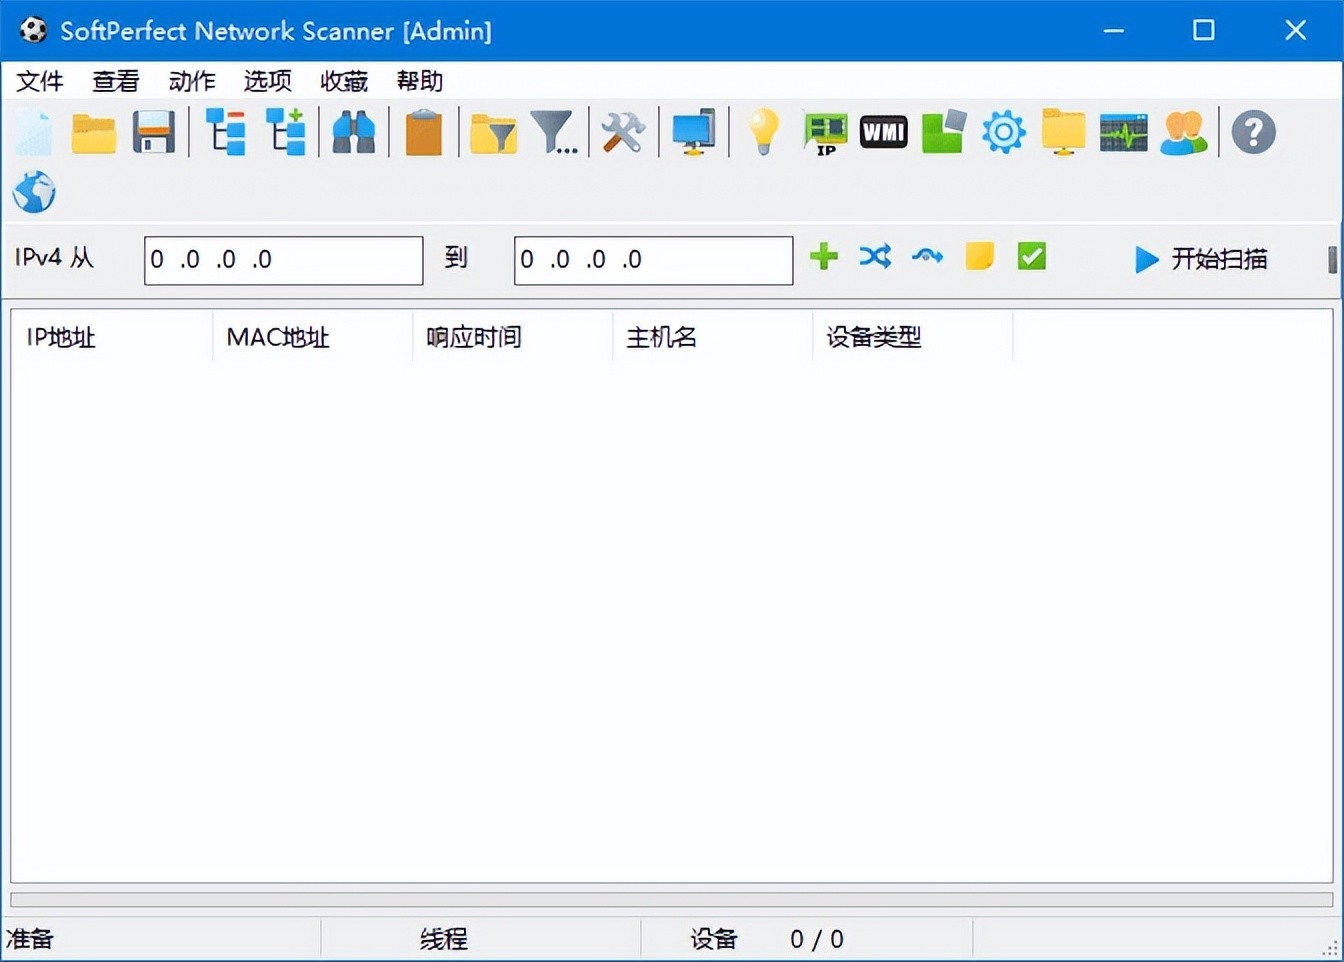Sort results by MAC地址 column header
This screenshot has height=962, width=1344.
(278, 337)
